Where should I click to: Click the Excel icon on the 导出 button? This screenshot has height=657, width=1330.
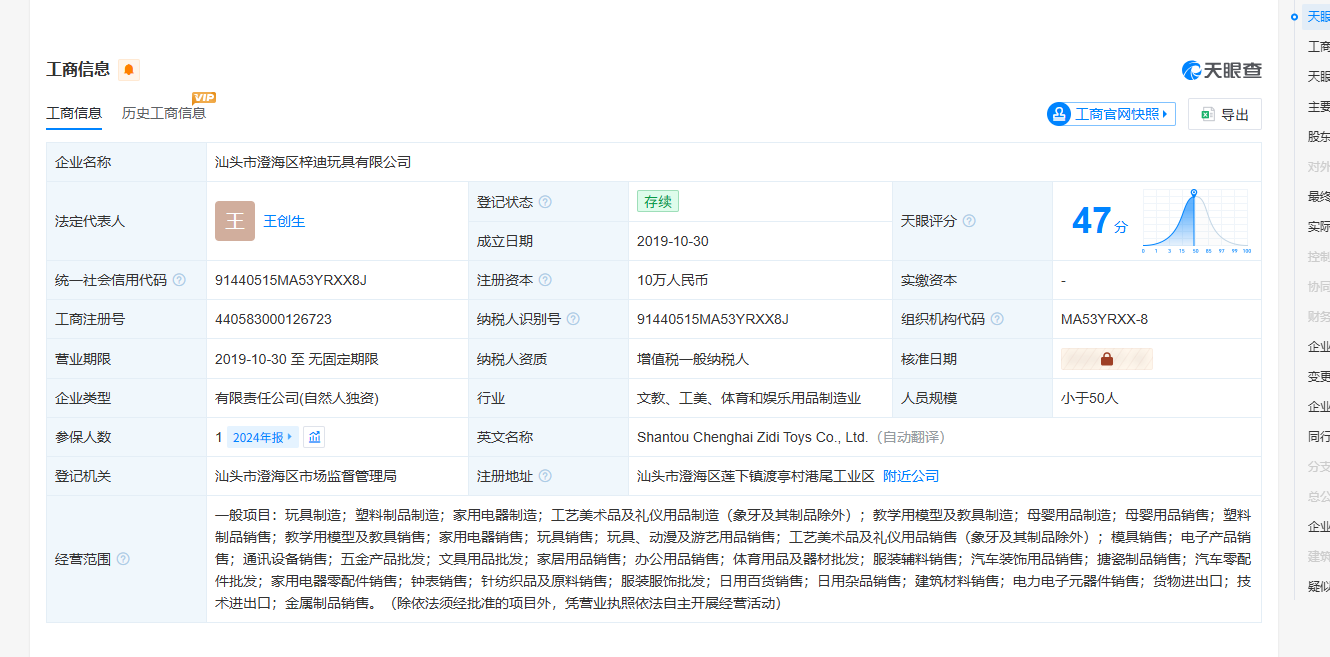click(x=1207, y=115)
